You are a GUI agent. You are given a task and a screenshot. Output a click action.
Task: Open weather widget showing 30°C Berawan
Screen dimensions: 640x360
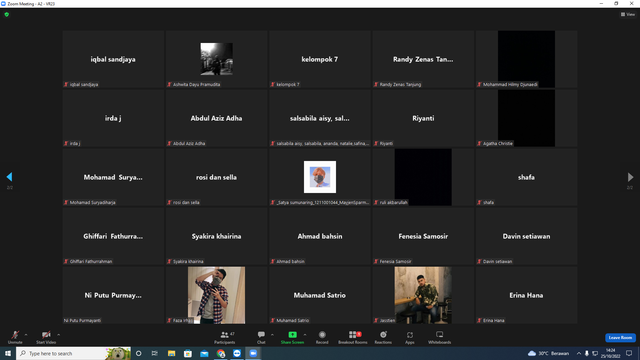pyautogui.click(x=548, y=353)
